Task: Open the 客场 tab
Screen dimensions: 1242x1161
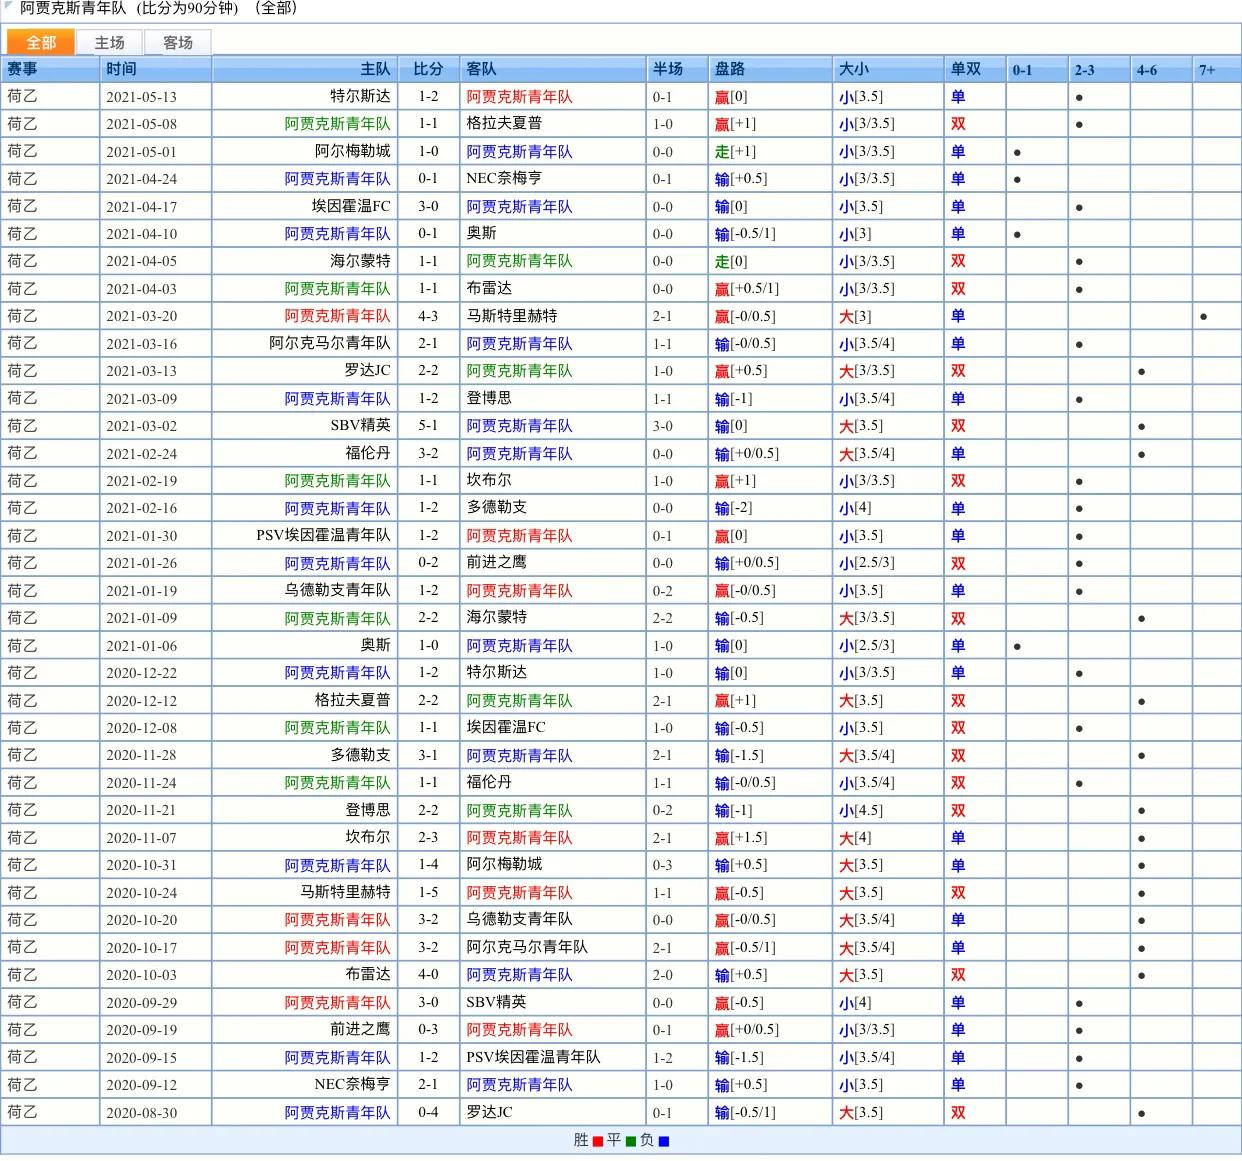Action: (177, 42)
